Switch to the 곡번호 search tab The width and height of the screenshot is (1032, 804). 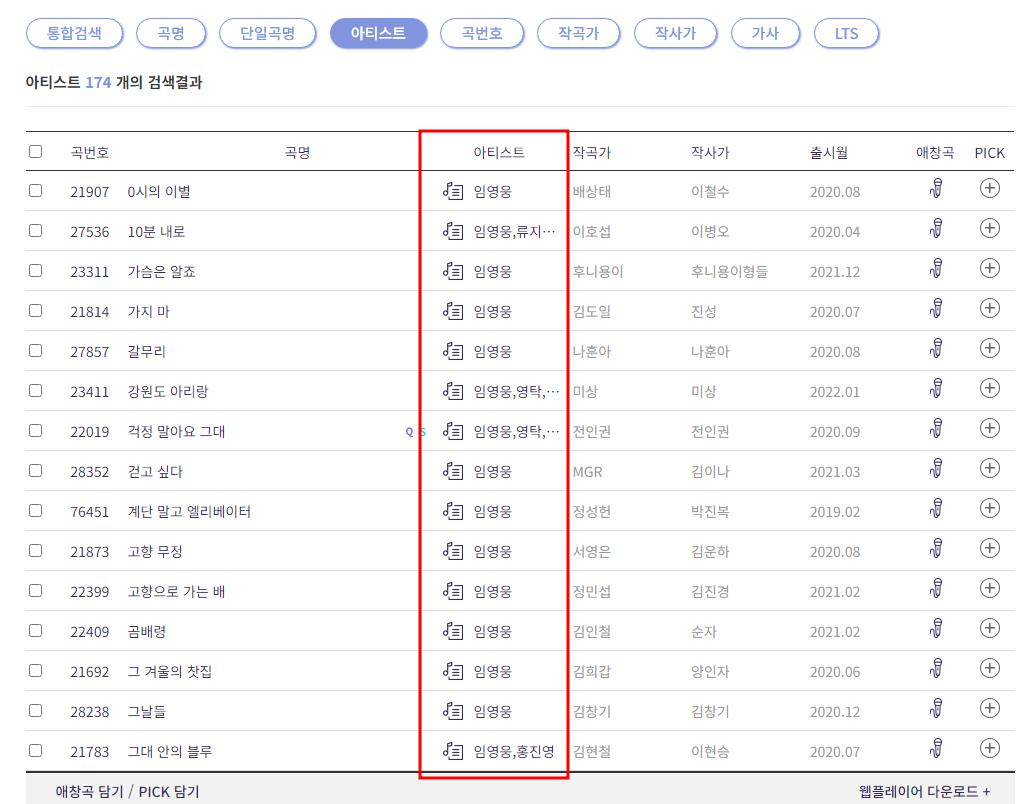pyautogui.click(x=482, y=33)
